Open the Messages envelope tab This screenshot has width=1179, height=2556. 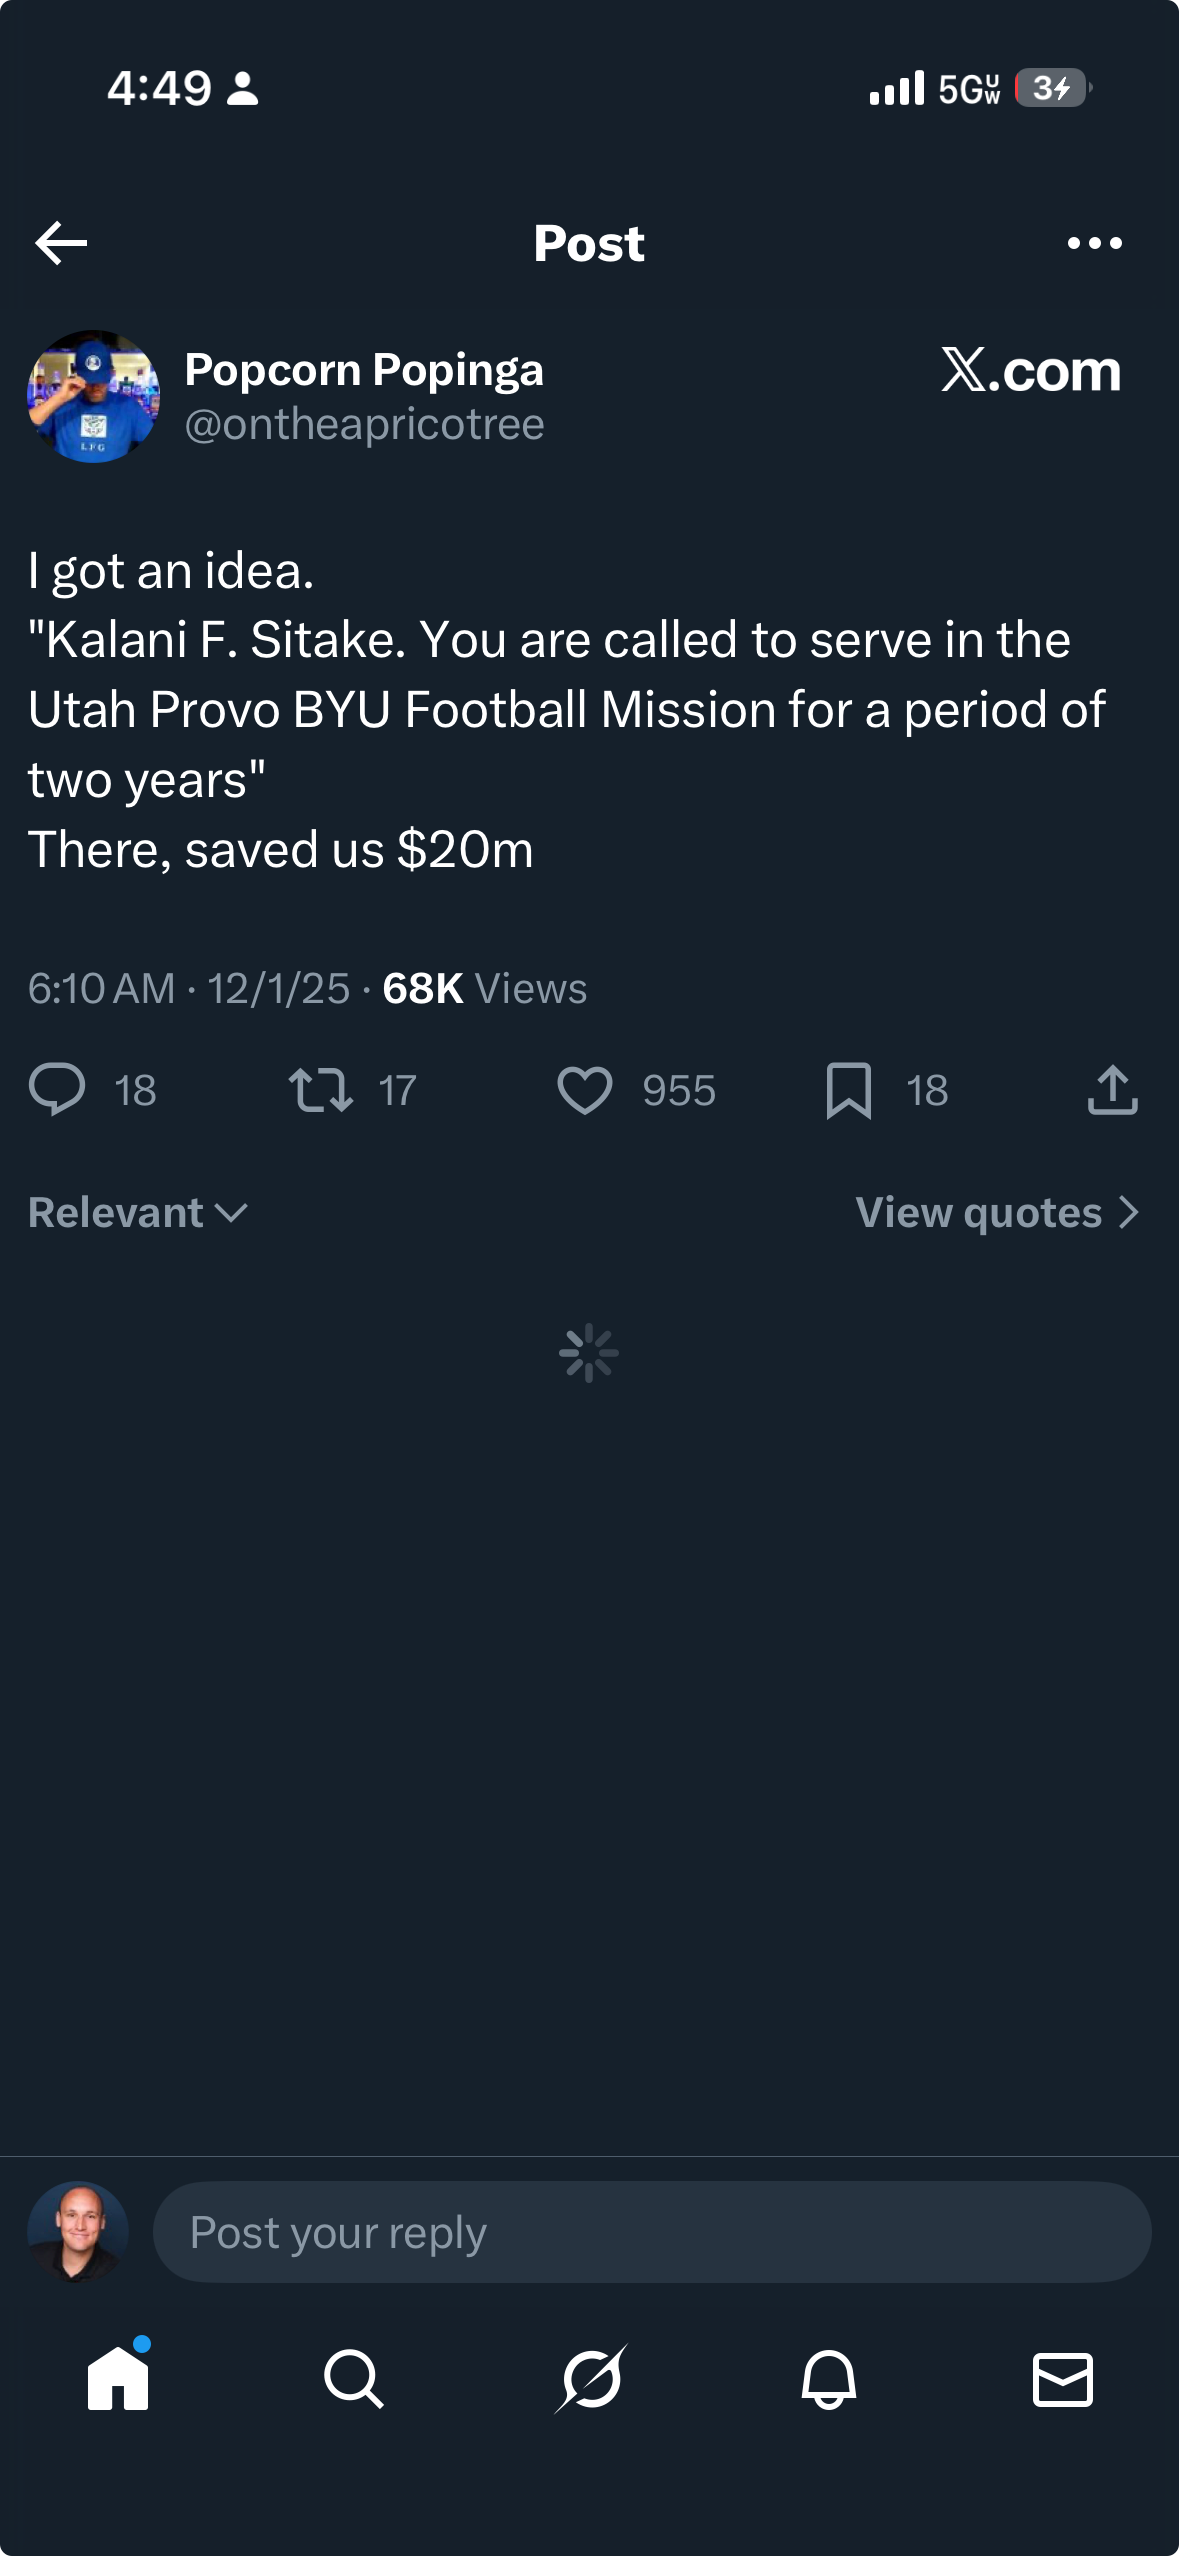point(1062,2378)
